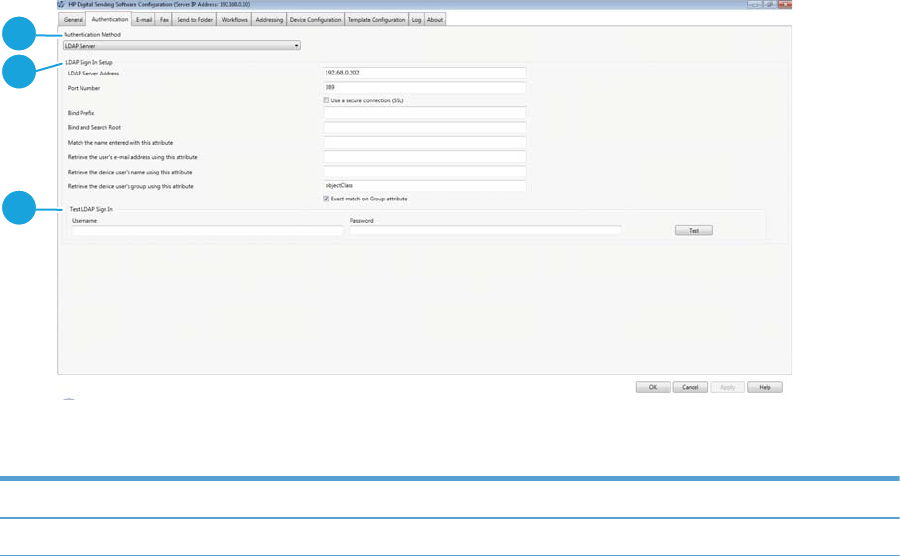Viewport: 900px width, 556px height.
Task: Go to Send to Folder tab
Action: [195, 20]
